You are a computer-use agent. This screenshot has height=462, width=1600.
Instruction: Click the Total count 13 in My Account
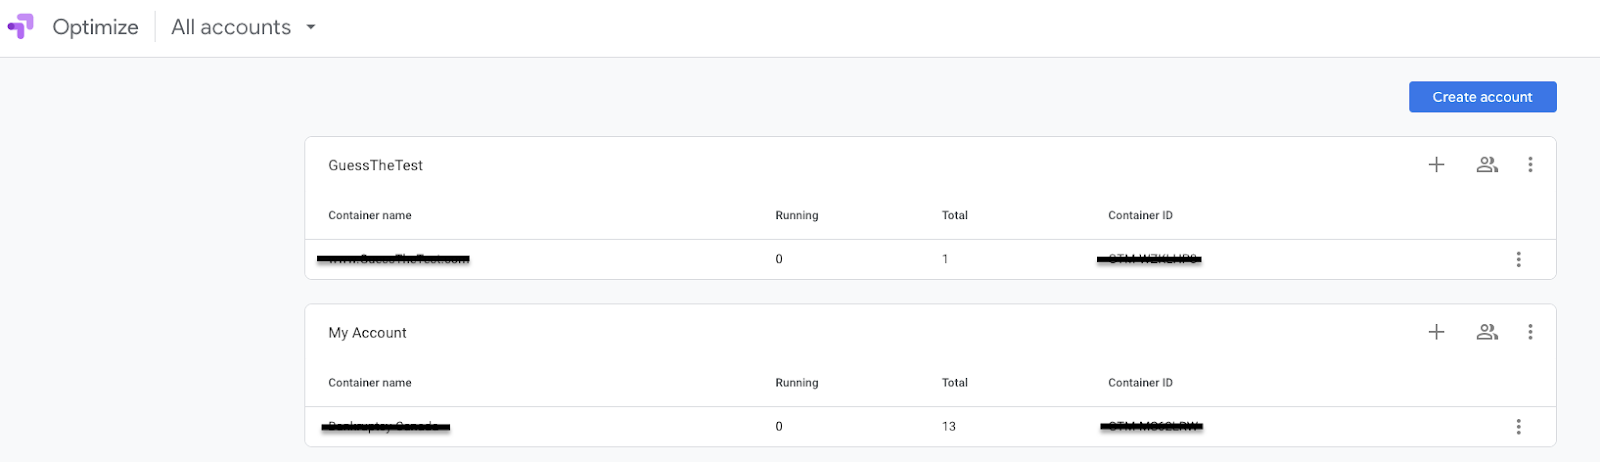948,427
